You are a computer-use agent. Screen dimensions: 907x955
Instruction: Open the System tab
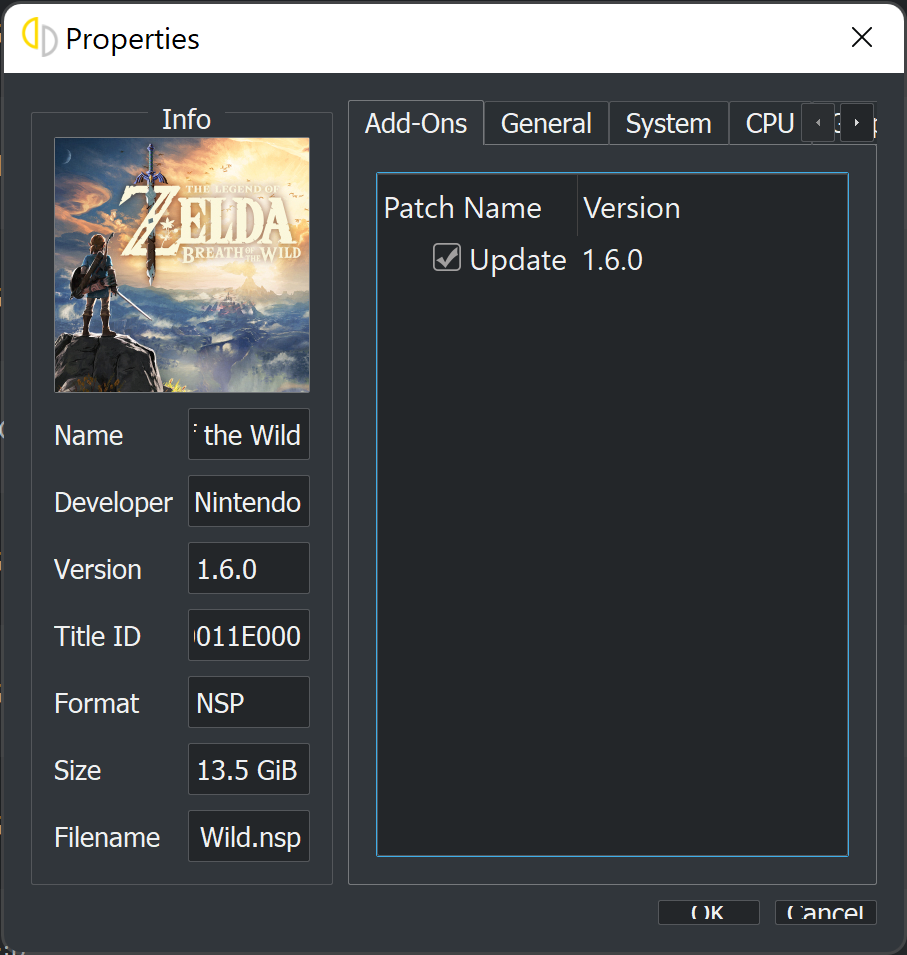click(x=668, y=124)
